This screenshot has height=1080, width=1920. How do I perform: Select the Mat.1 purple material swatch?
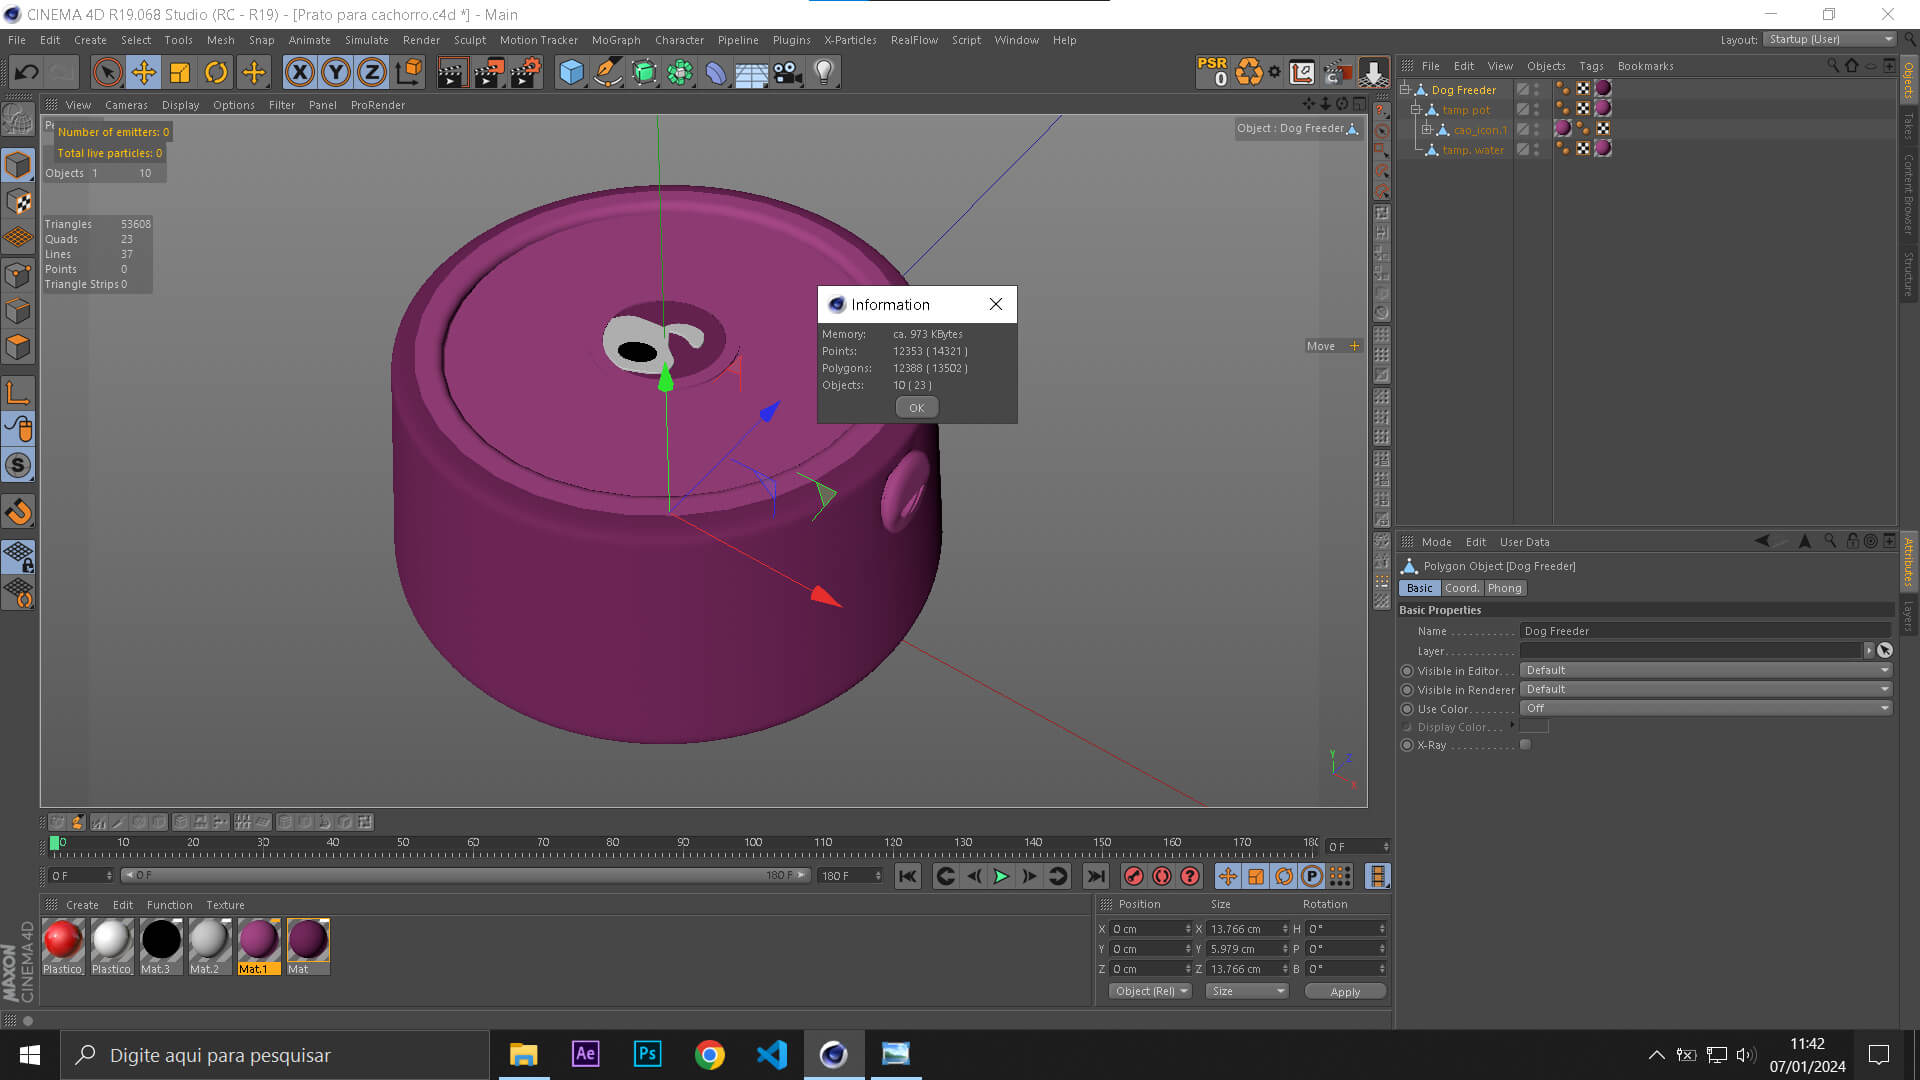(258, 942)
